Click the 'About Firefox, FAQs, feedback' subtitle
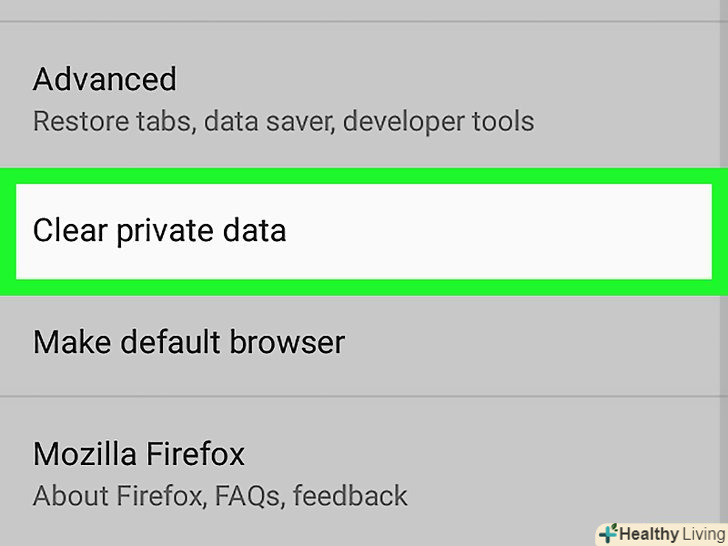 (220, 495)
